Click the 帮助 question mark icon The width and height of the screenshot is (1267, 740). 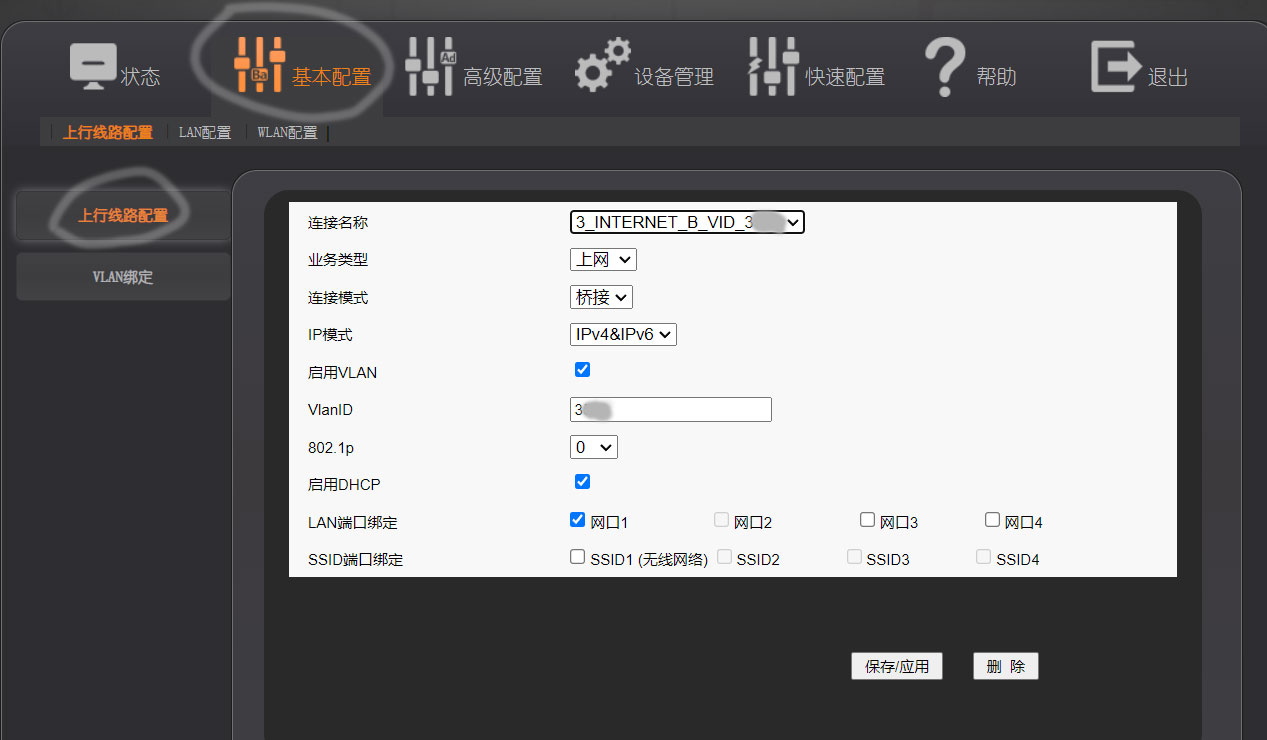(x=944, y=67)
